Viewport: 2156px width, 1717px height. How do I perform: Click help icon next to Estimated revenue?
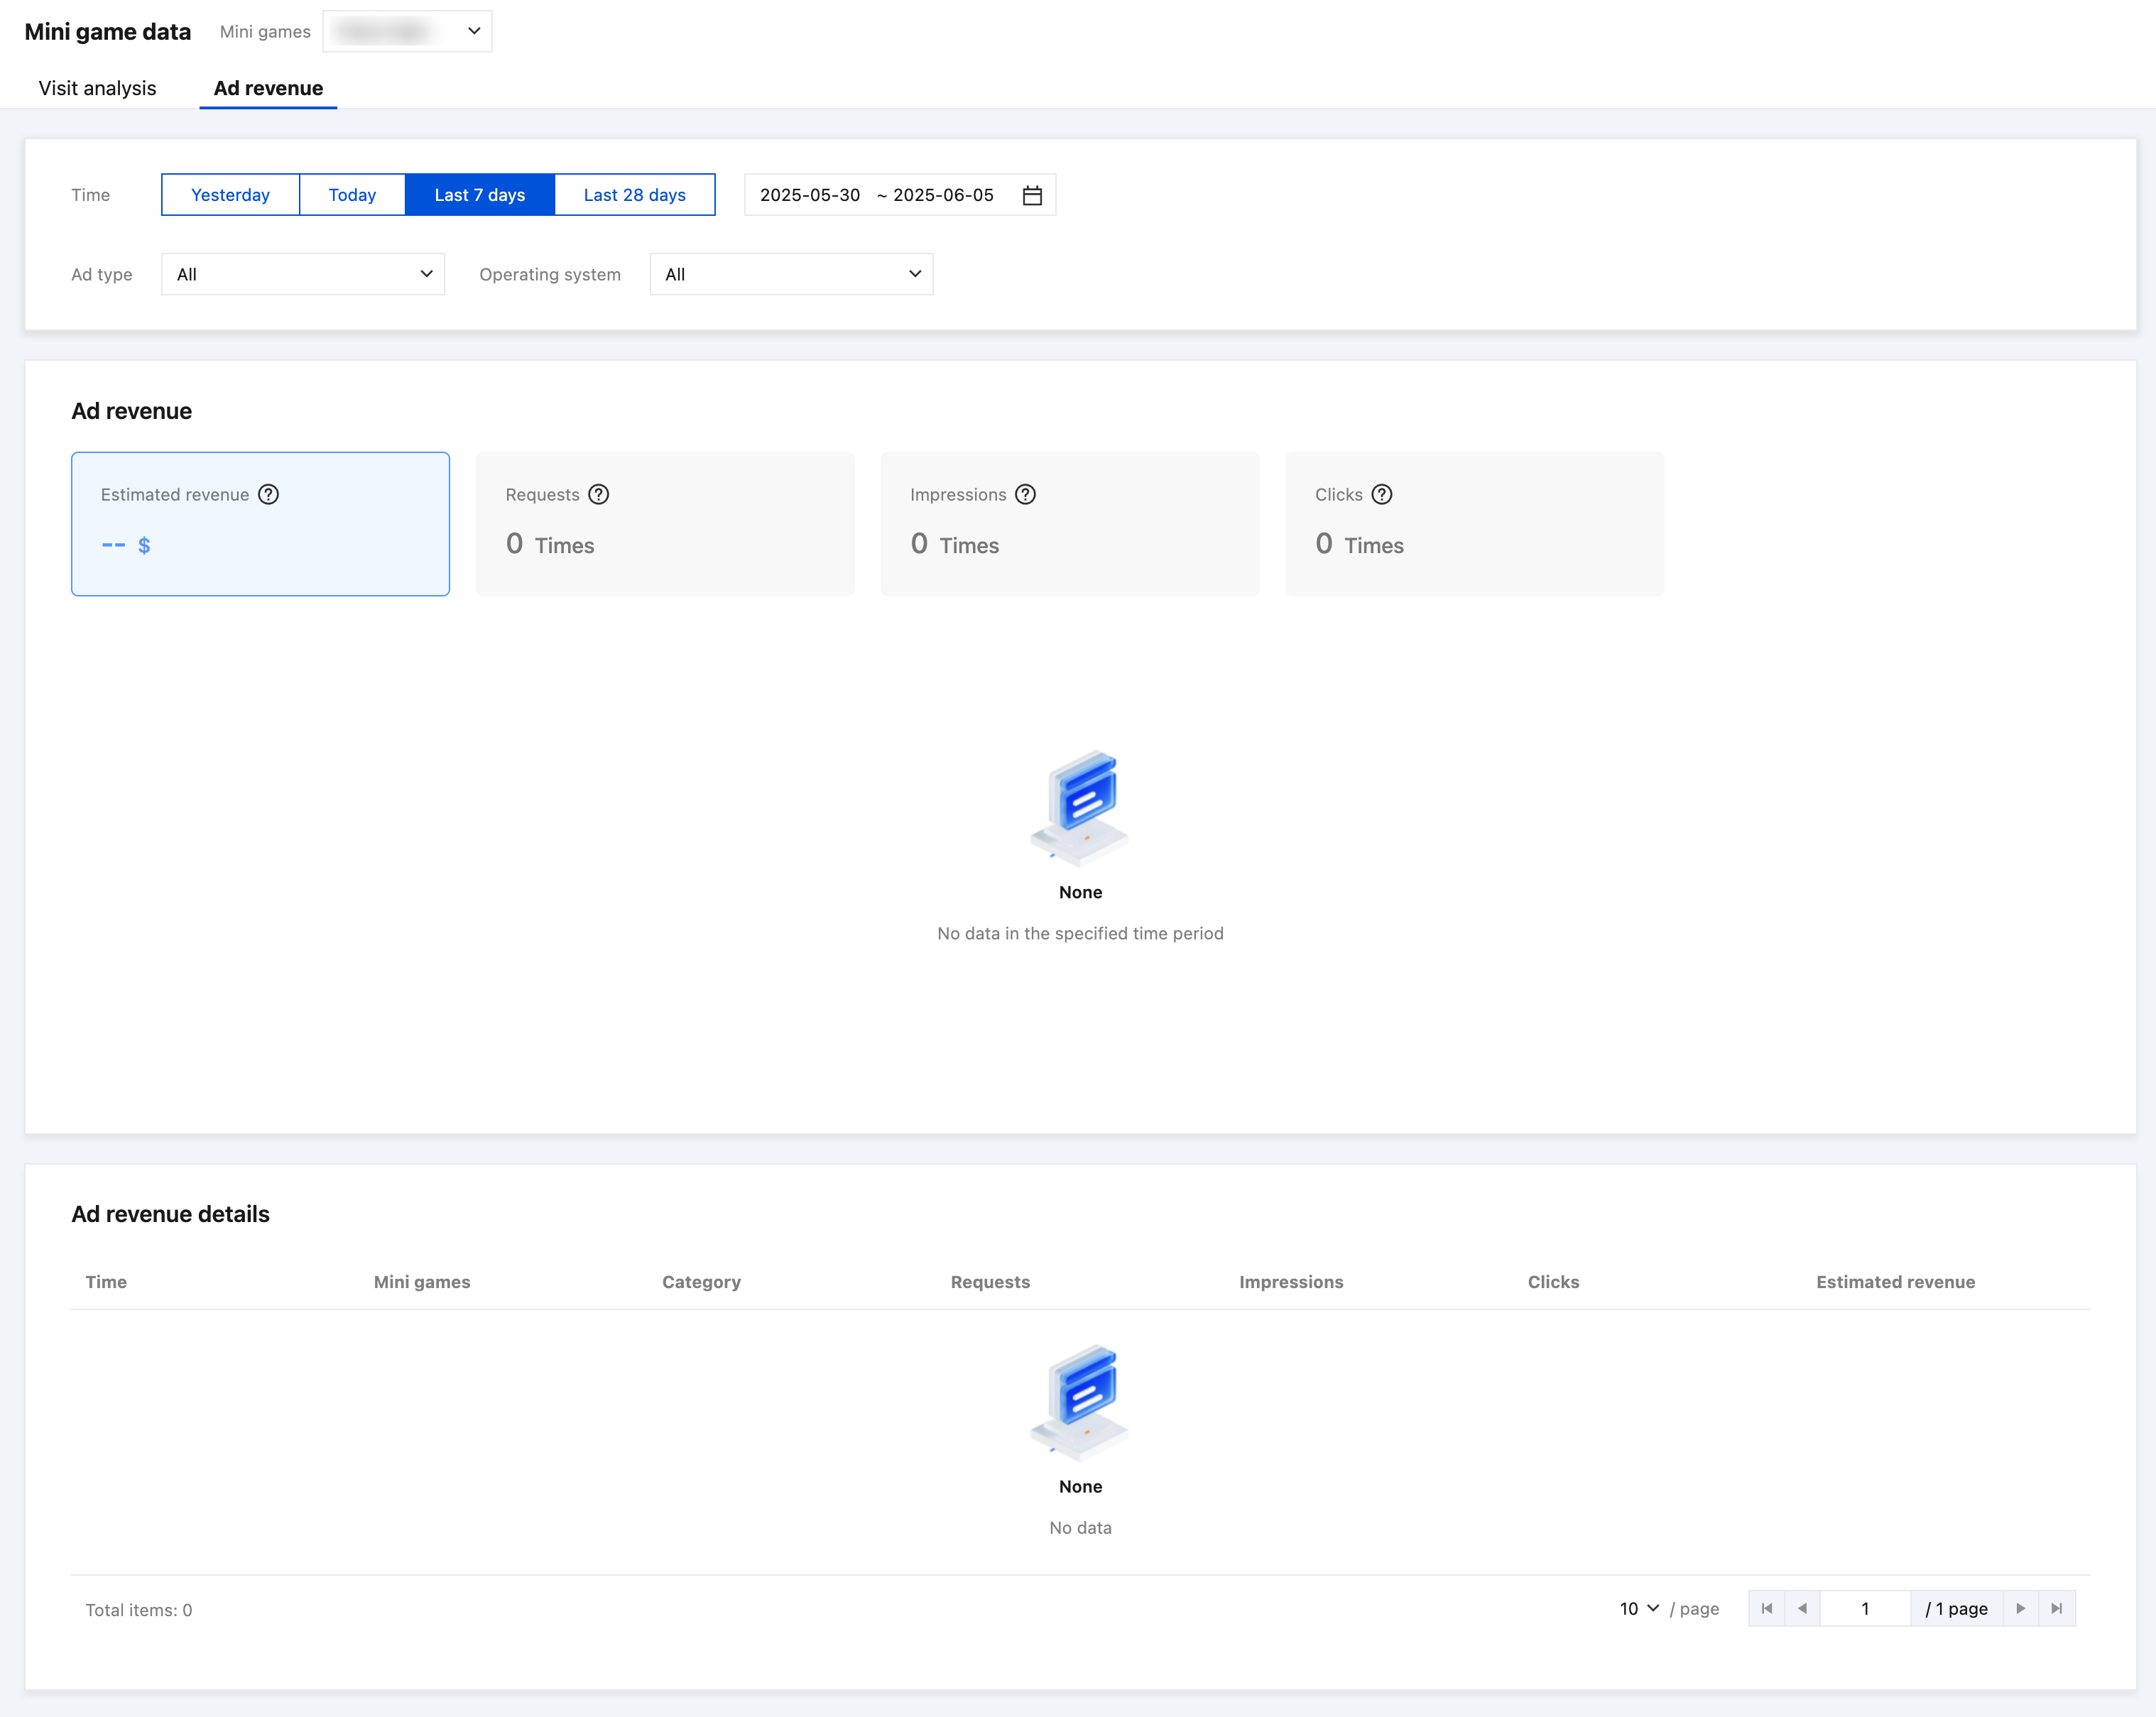[268, 494]
